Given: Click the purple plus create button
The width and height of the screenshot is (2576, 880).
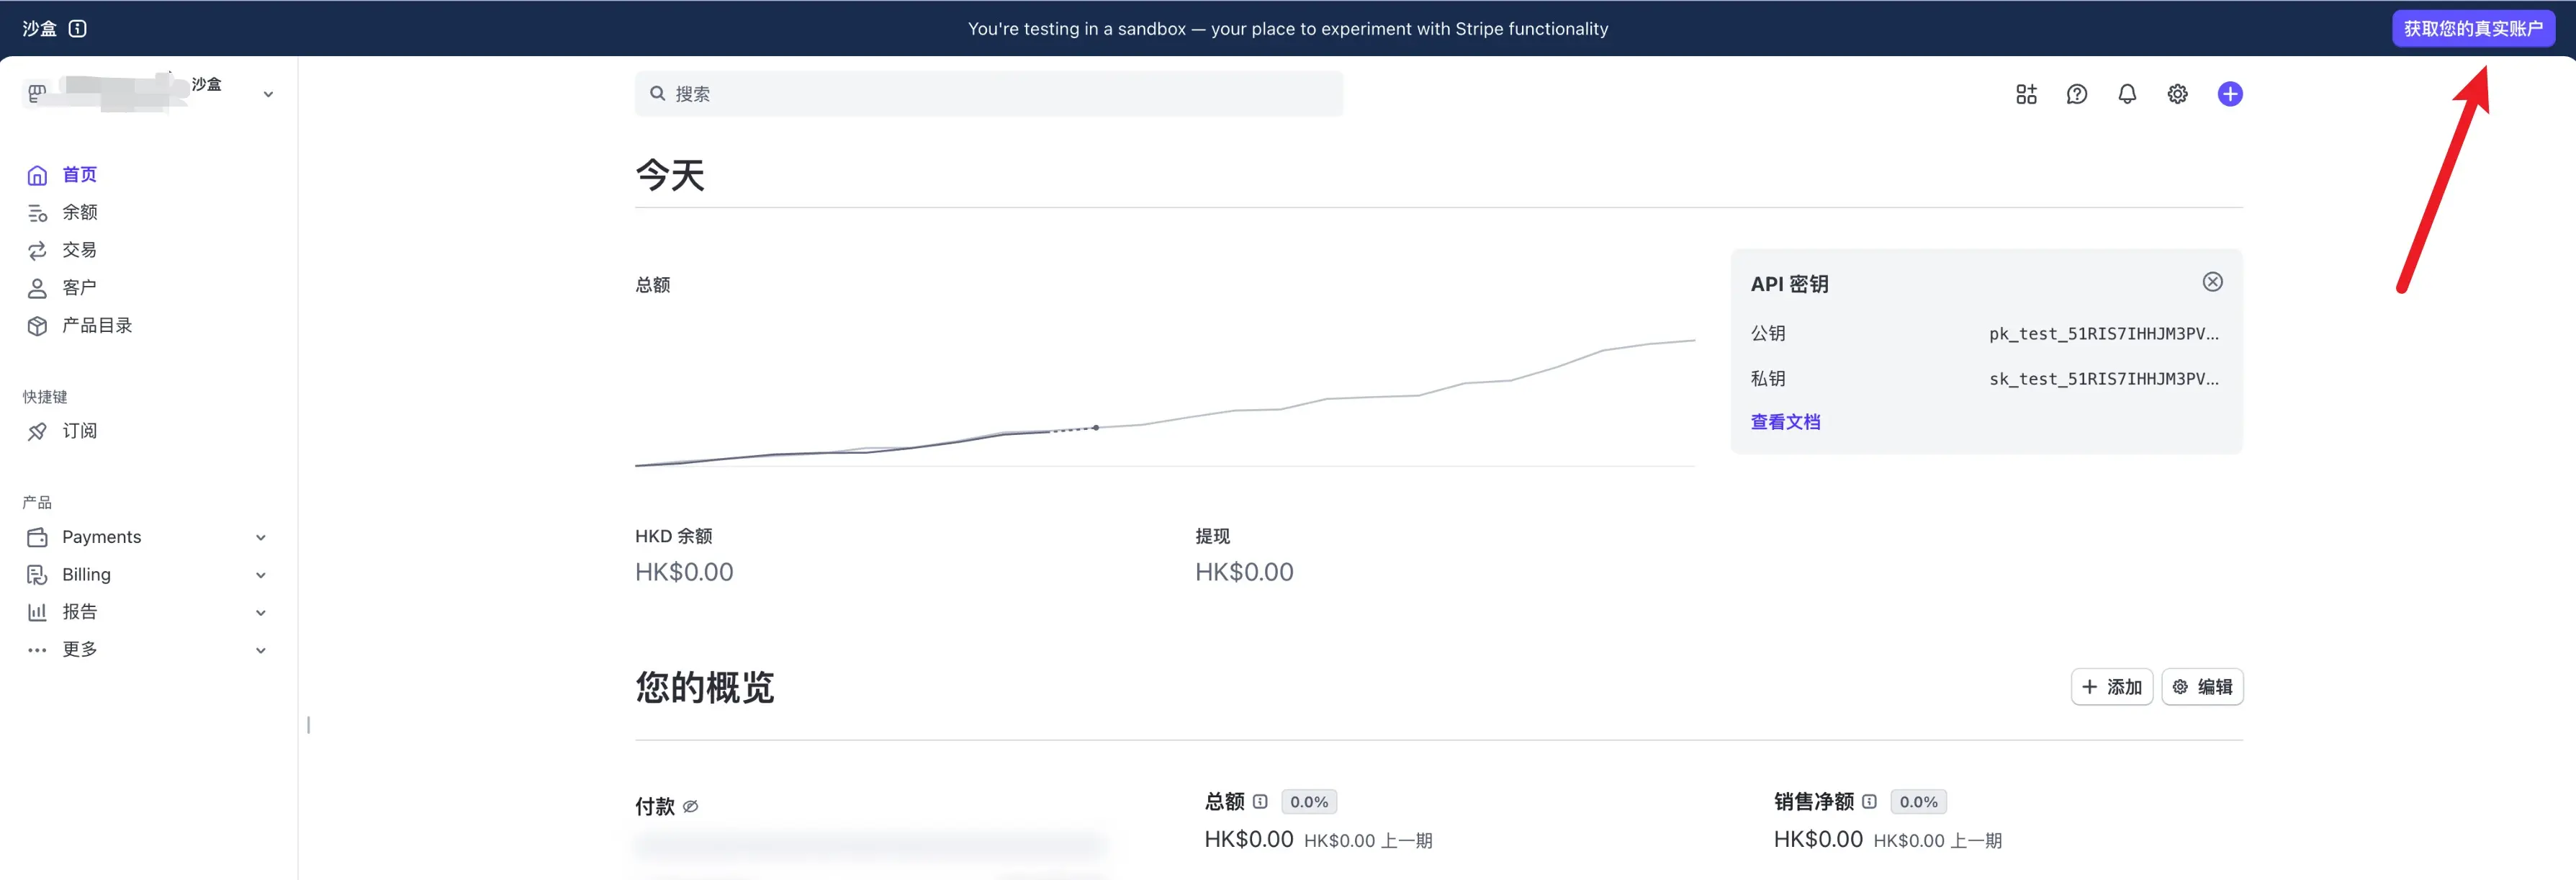Looking at the screenshot, I should coord(2229,94).
